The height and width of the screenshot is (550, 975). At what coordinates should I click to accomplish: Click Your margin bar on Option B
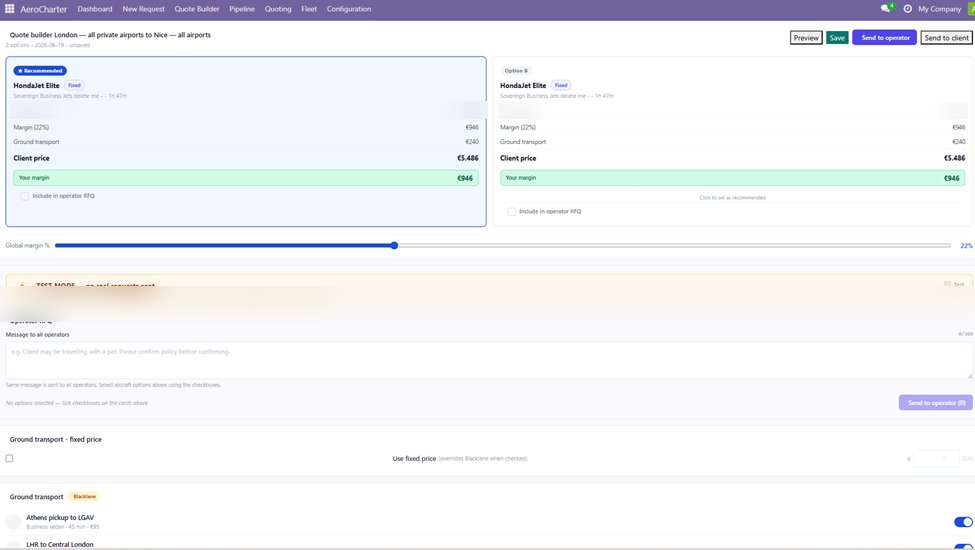(x=732, y=178)
